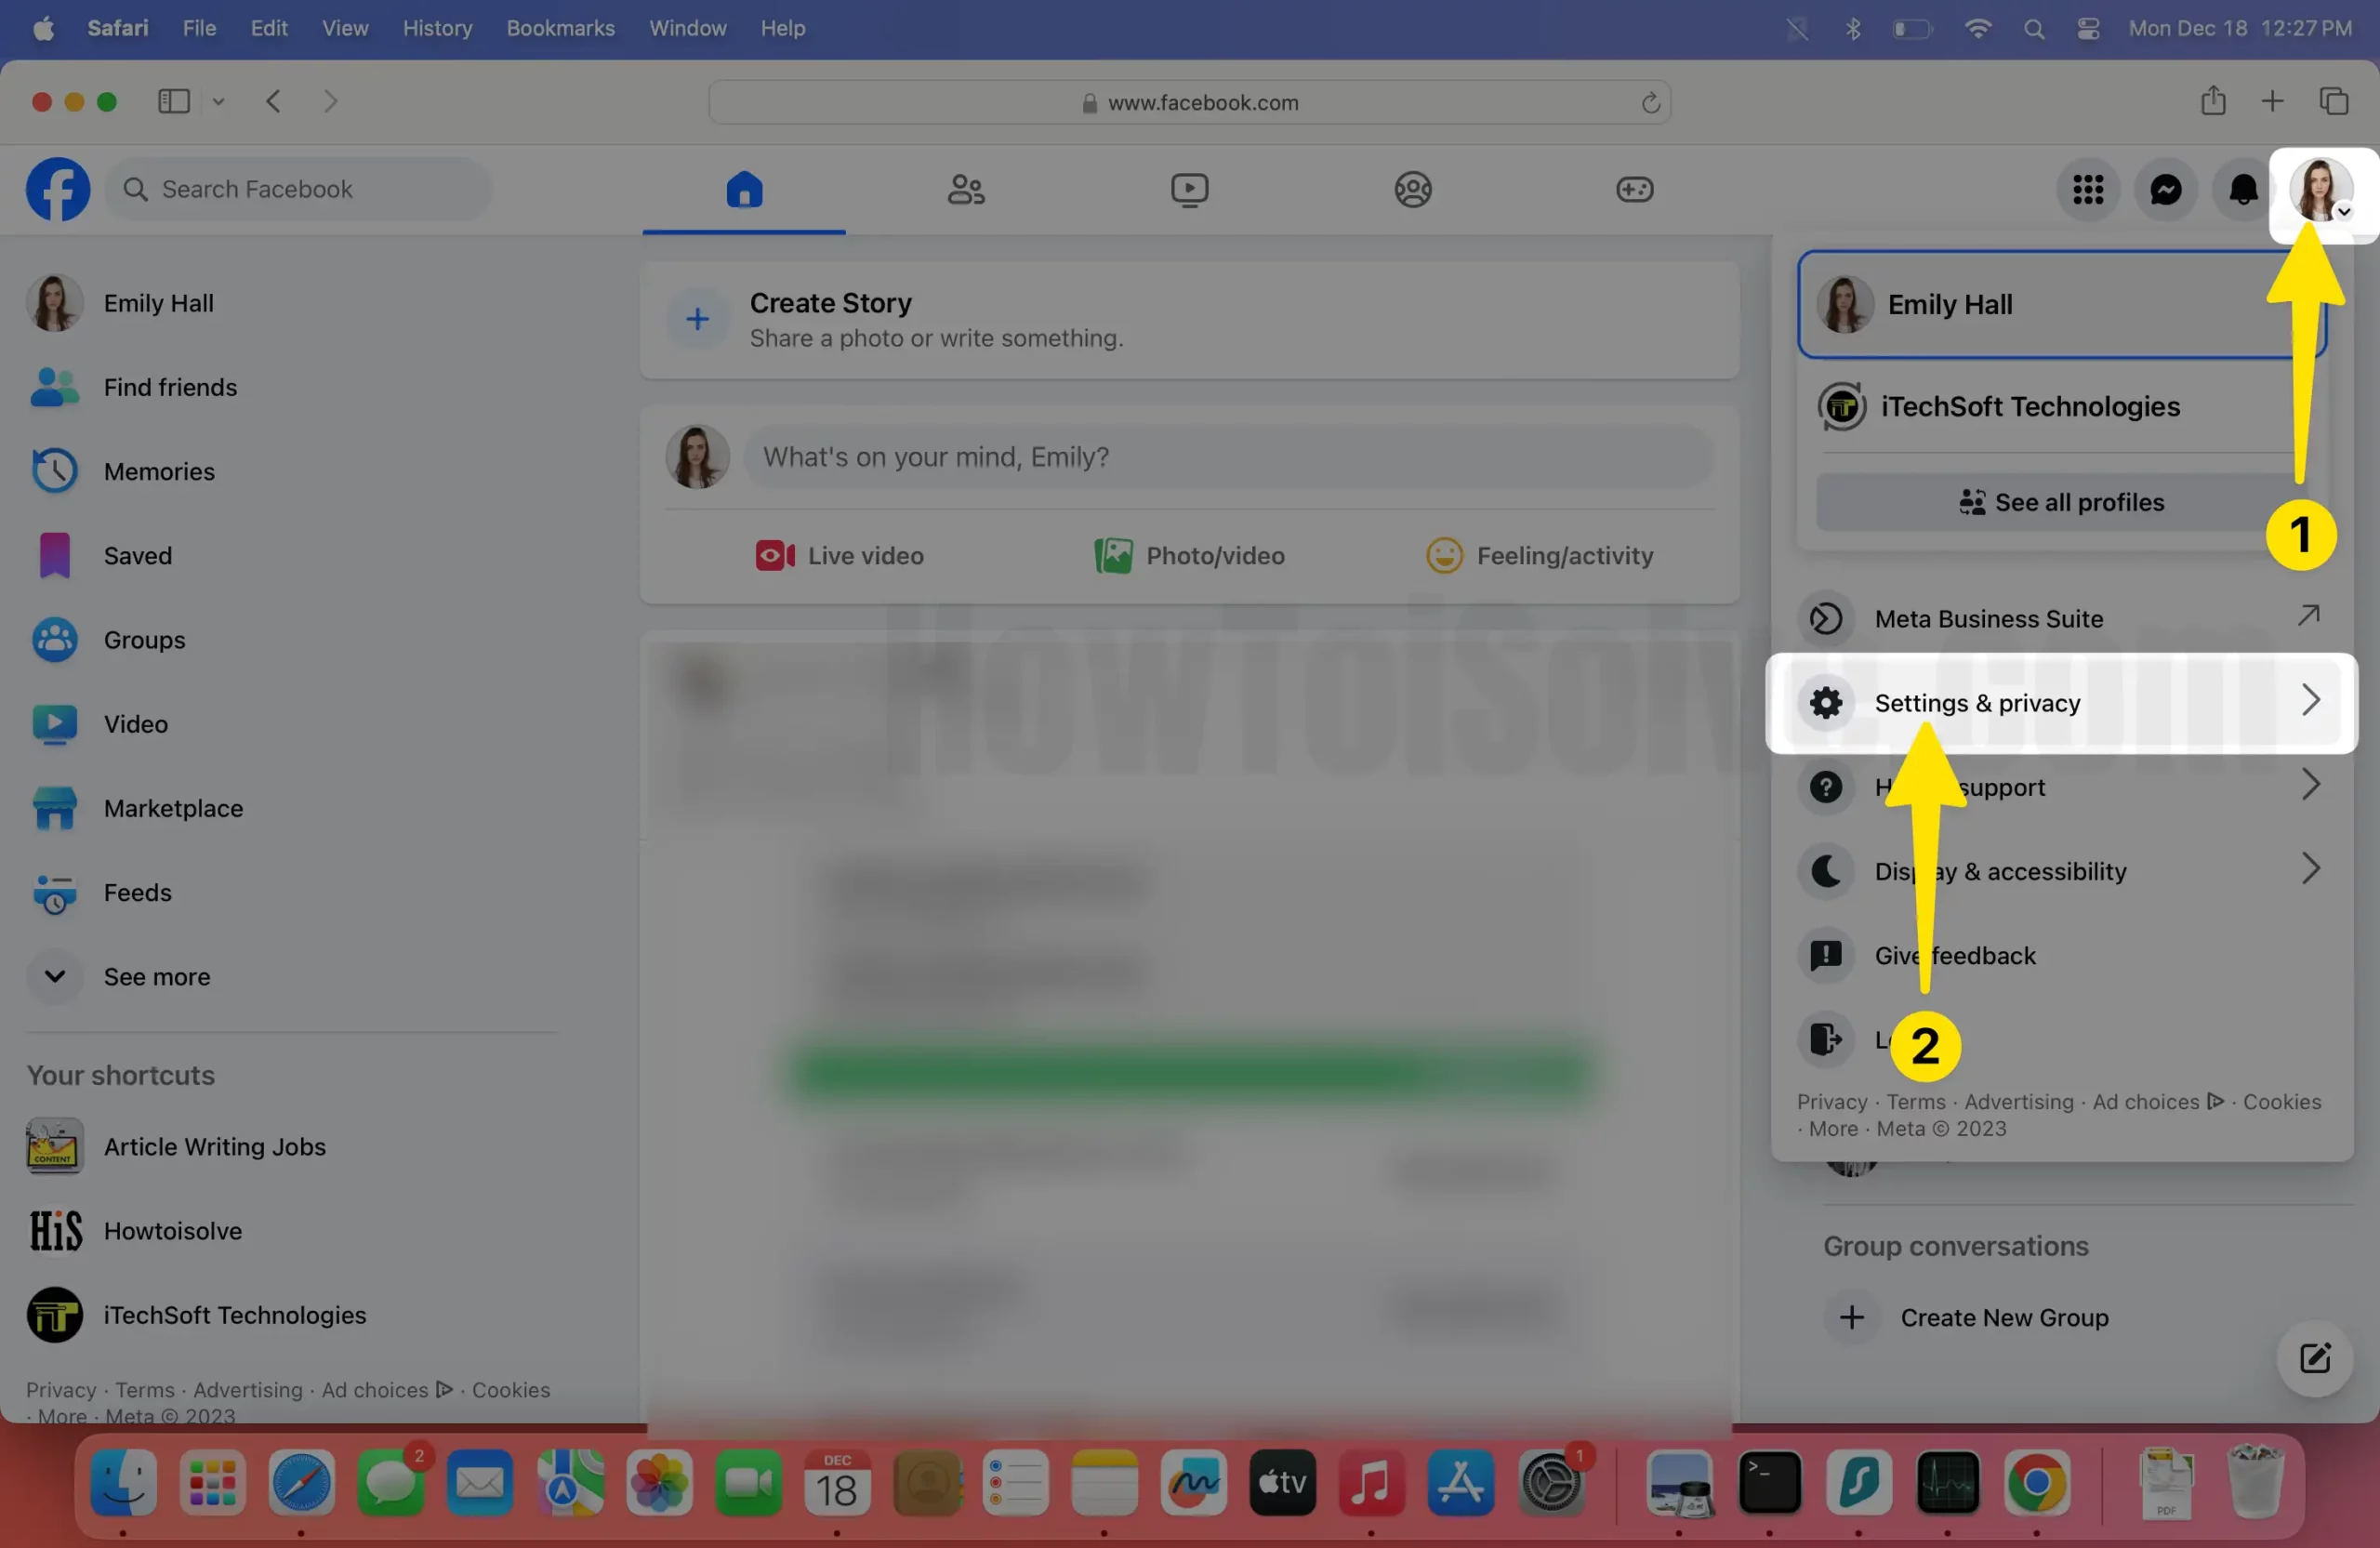Open the notifications bell
The height and width of the screenshot is (1548, 2380).
coord(2243,189)
